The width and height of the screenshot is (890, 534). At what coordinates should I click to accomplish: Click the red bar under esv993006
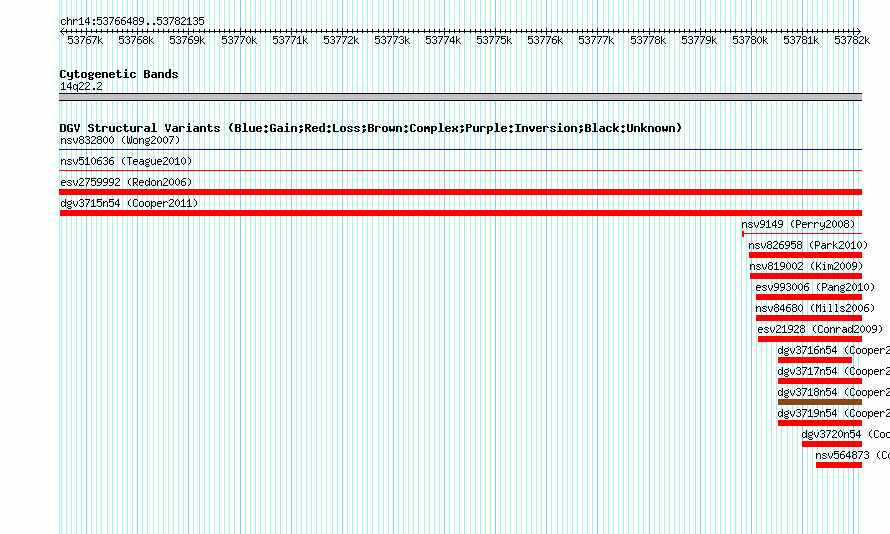point(809,297)
